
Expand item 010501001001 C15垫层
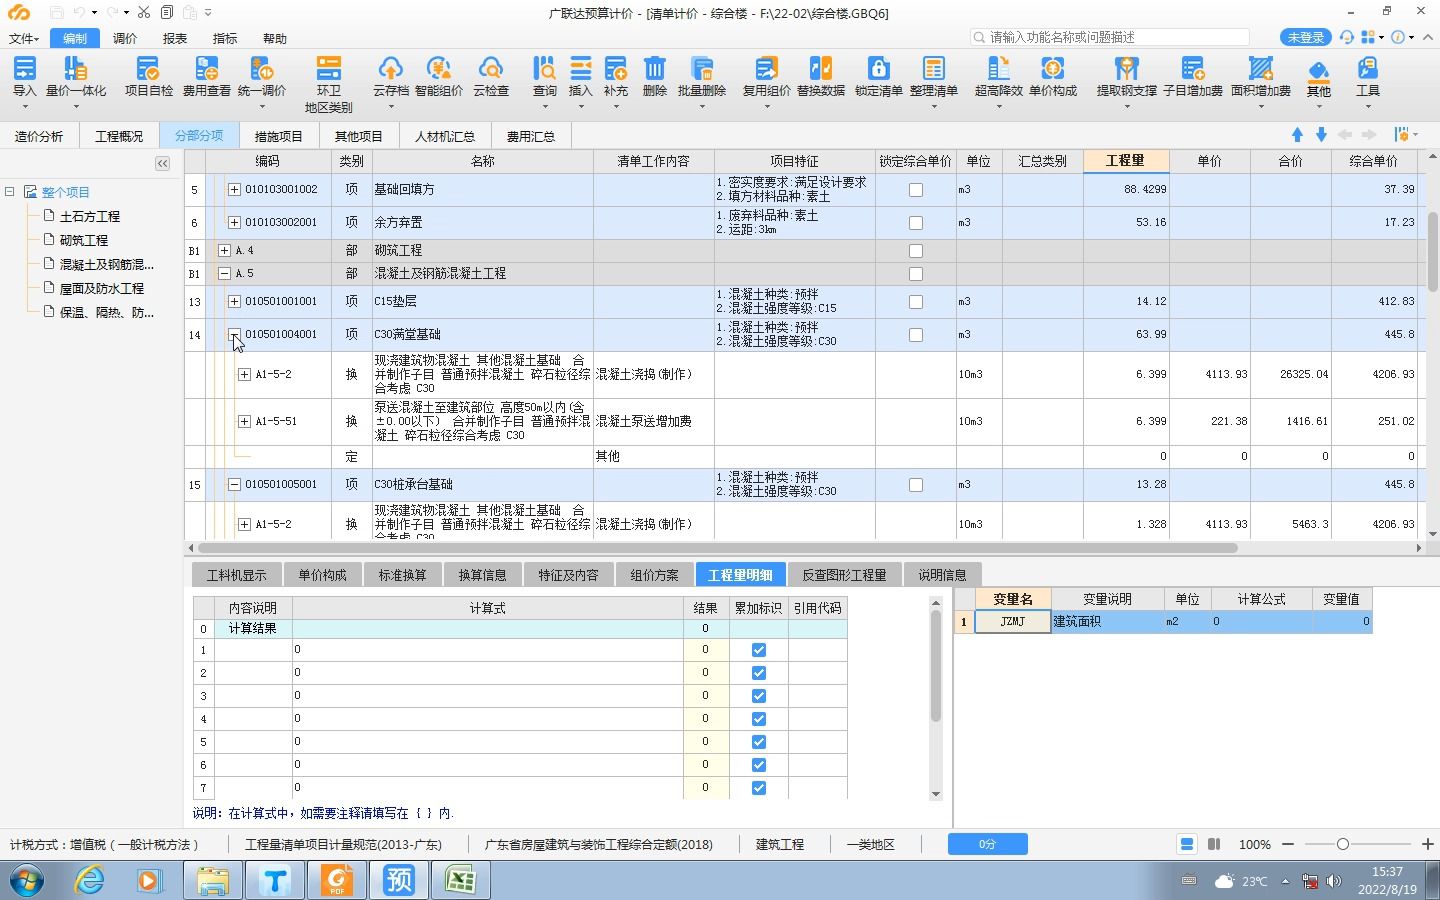(234, 301)
